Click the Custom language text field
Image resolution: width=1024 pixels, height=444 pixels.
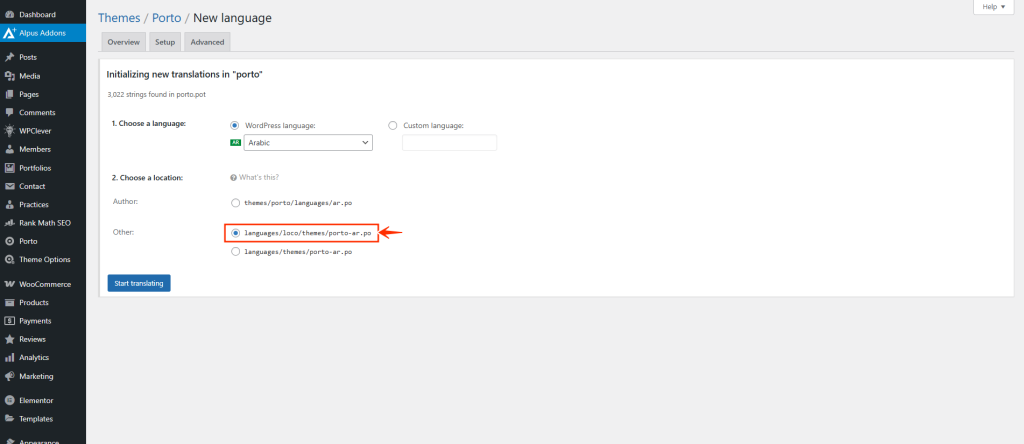point(449,143)
